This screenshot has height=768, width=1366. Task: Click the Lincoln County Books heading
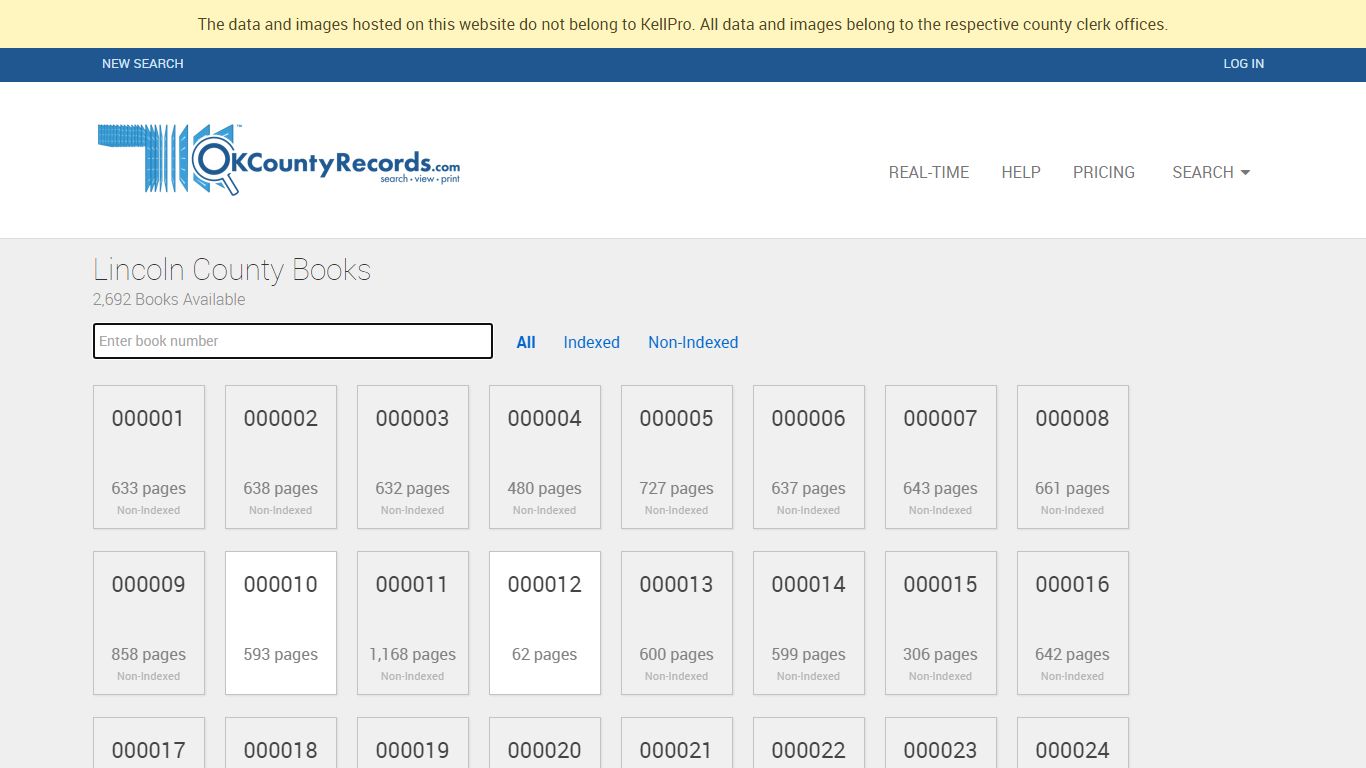[232, 270]
